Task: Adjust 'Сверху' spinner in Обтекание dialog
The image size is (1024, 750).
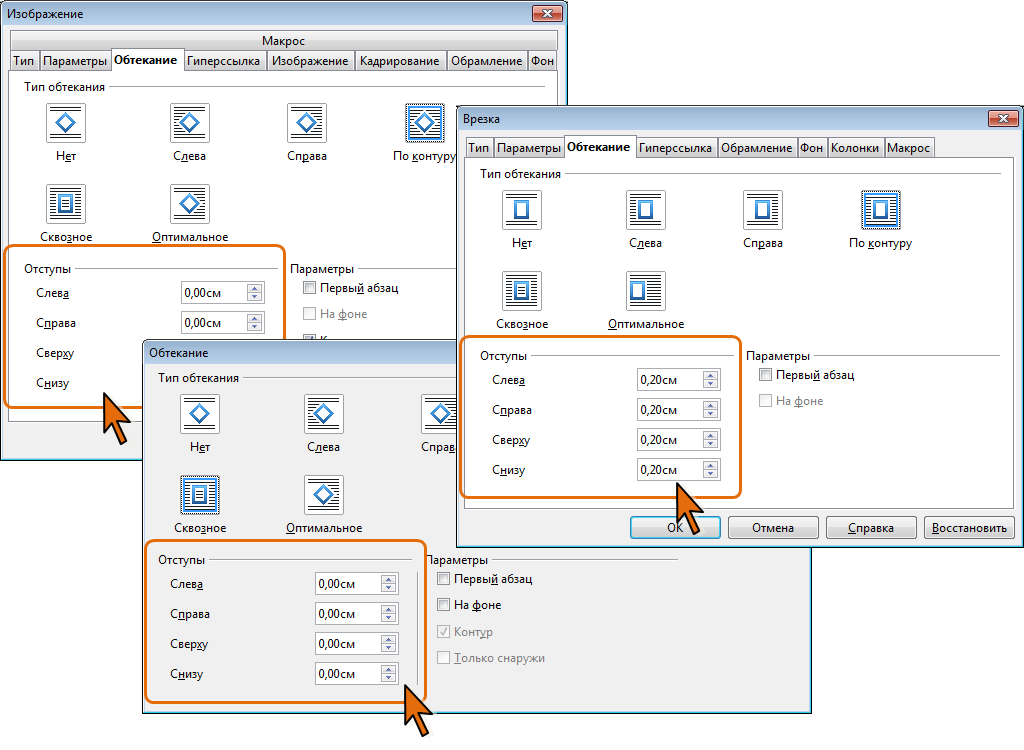Action: coord(389,644)
